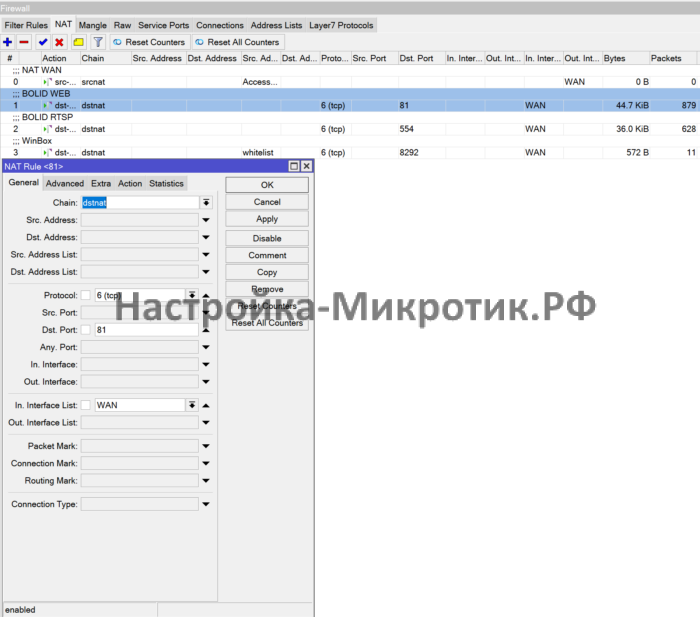
Task: Switch to the Raw tab
Action: (x=122, y=25)
